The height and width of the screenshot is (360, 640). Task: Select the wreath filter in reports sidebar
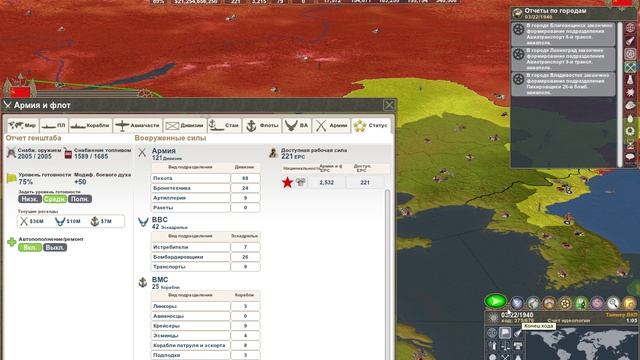coord(631,131)
